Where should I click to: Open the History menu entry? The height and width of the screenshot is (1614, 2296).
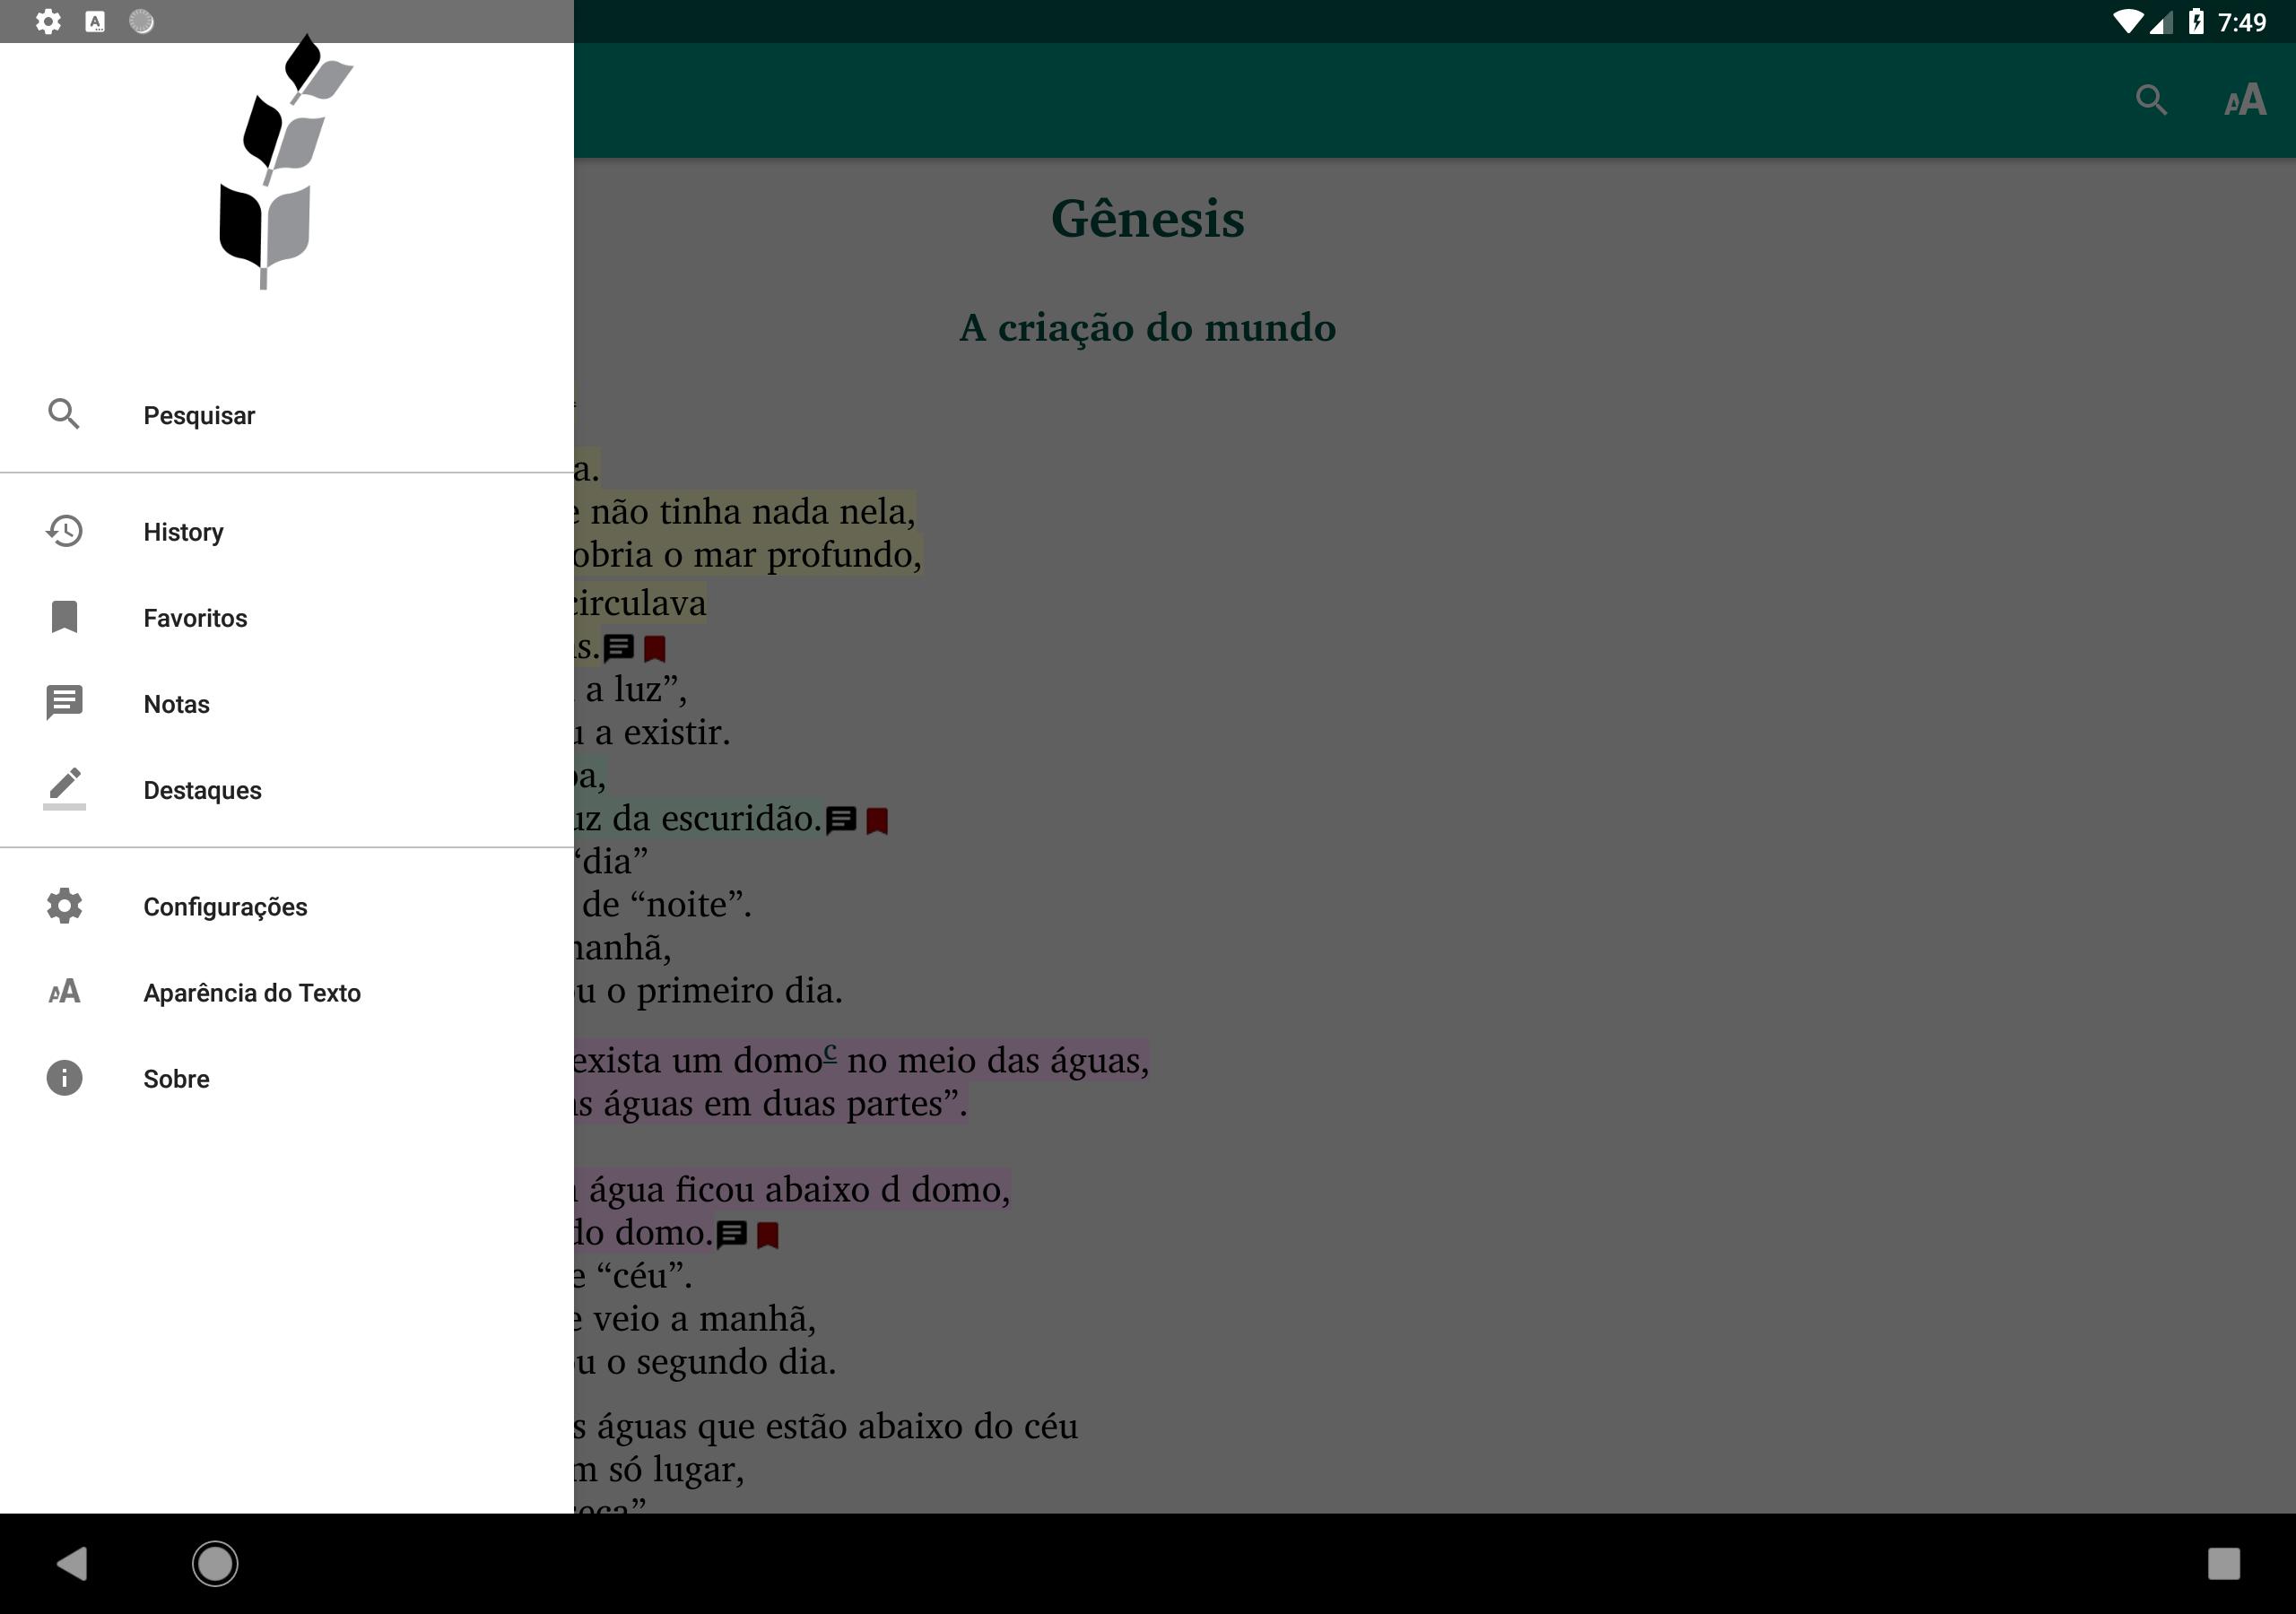pyautogui.click(x=287, y=532)
